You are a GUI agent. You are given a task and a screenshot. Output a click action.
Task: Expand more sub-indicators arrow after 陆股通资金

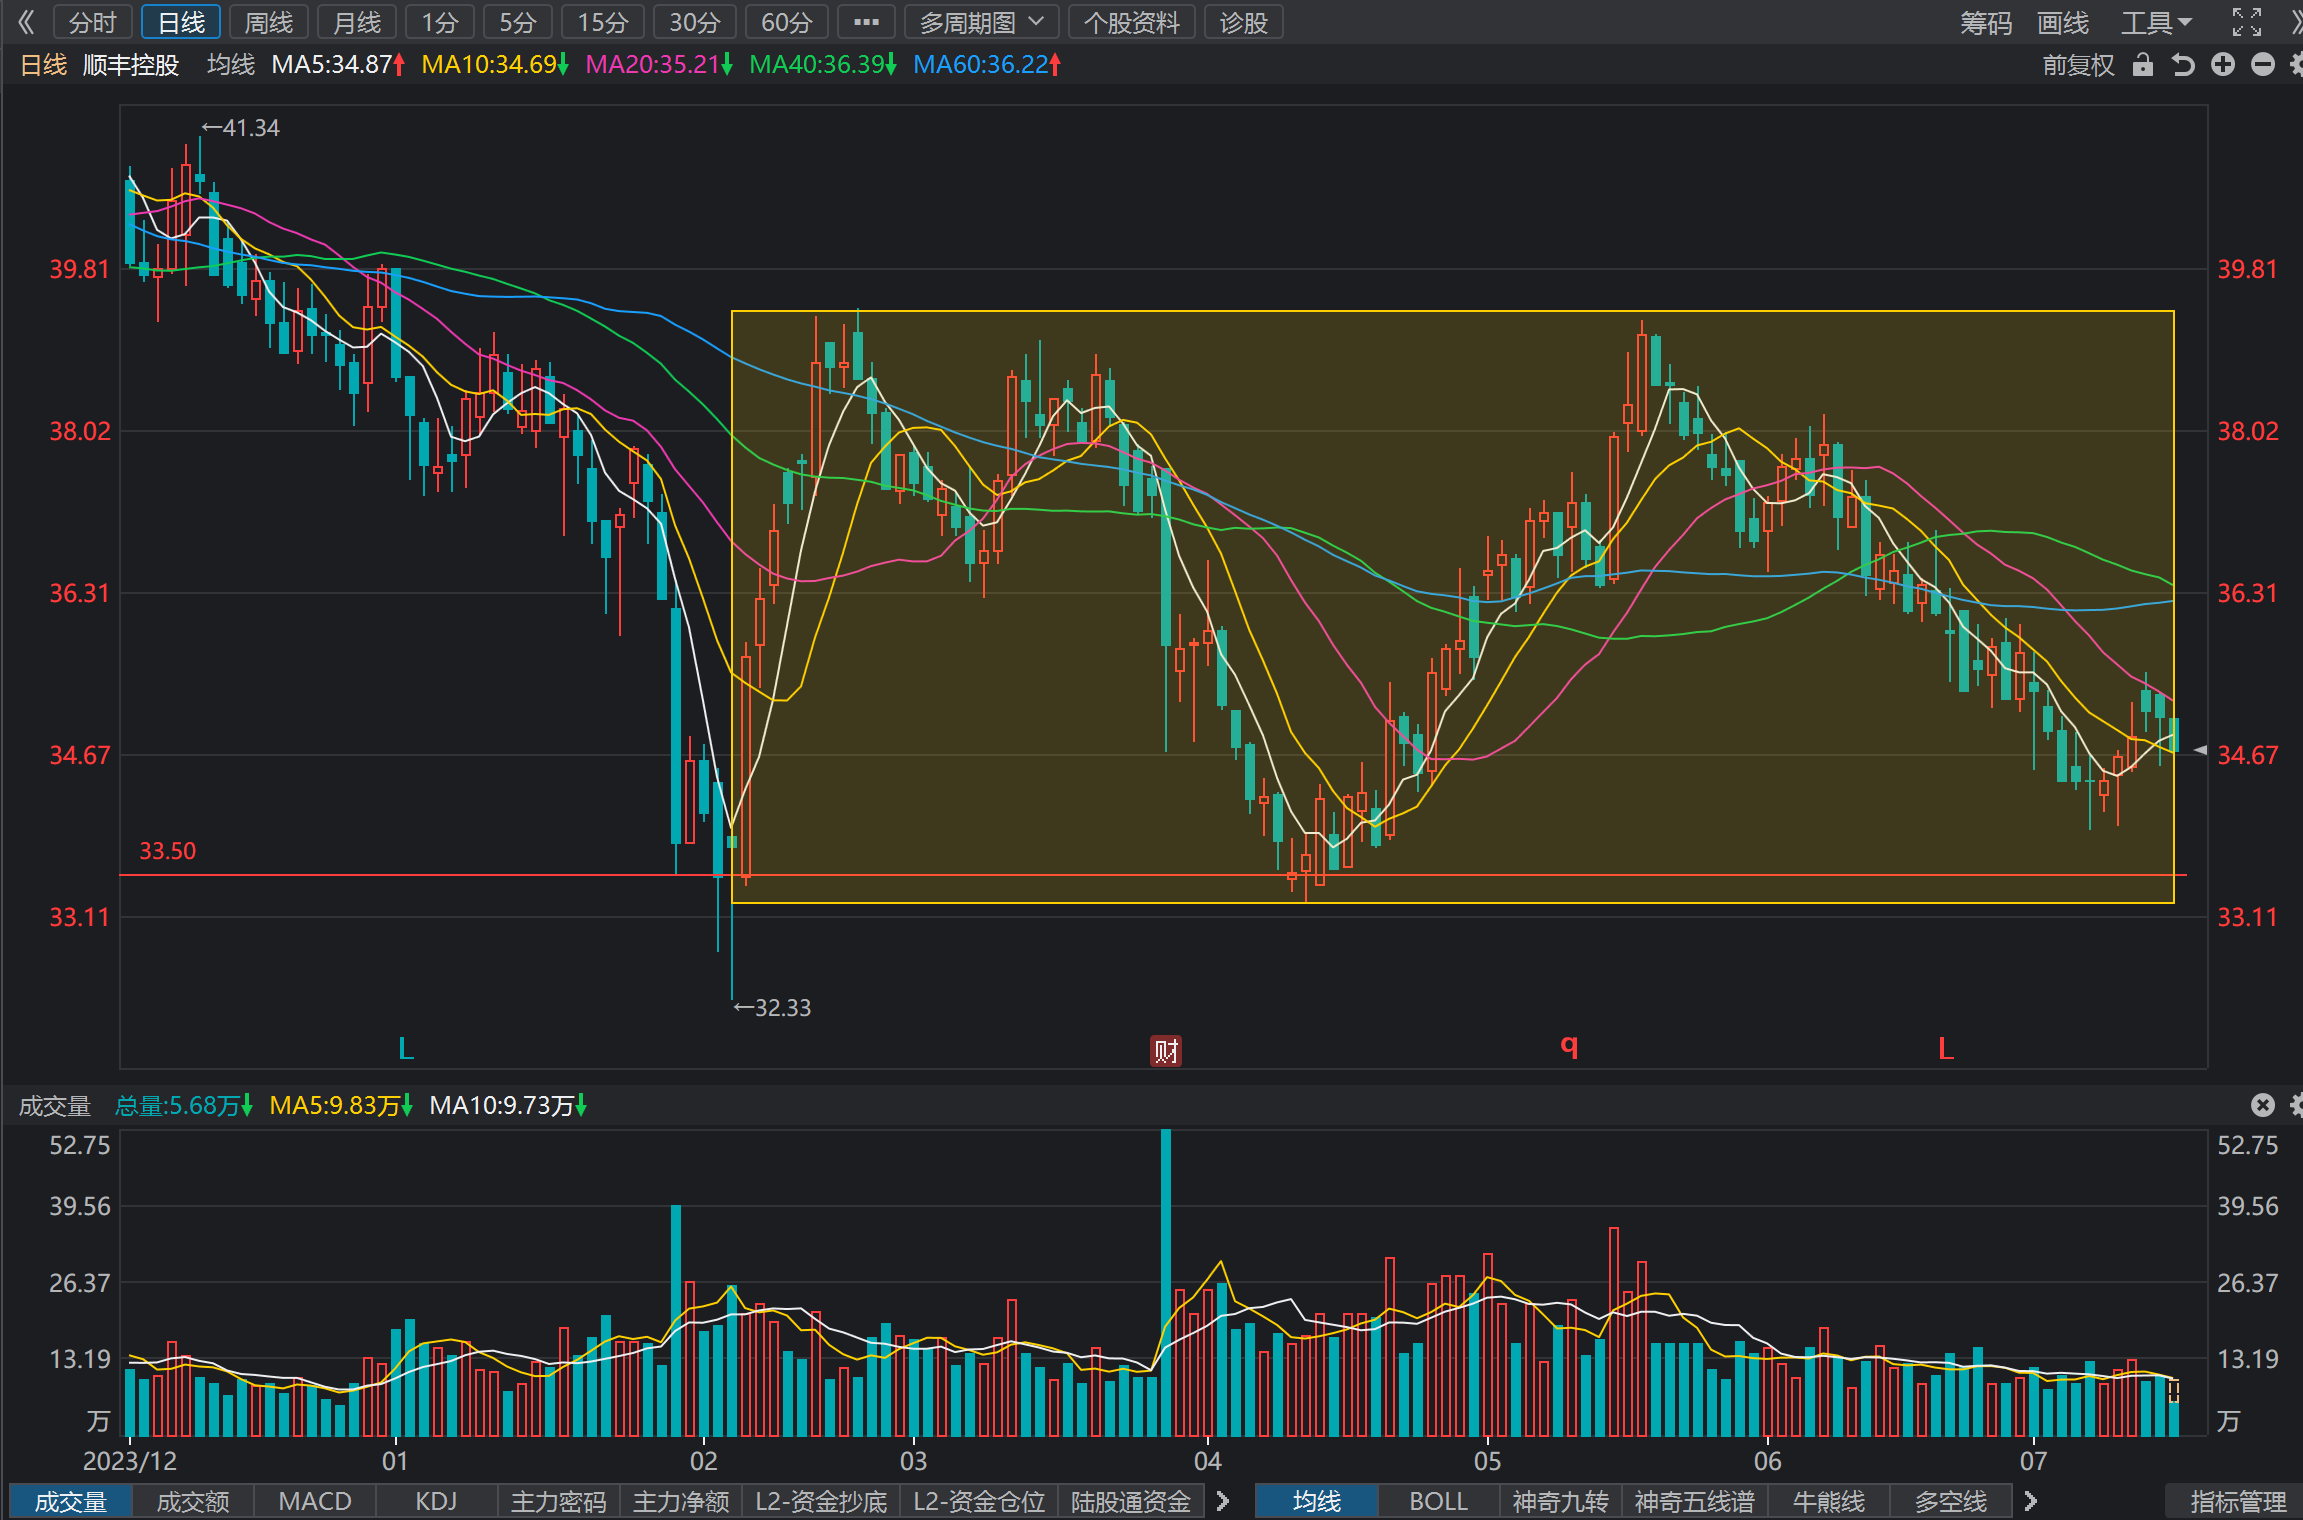click(1222, 1501)
